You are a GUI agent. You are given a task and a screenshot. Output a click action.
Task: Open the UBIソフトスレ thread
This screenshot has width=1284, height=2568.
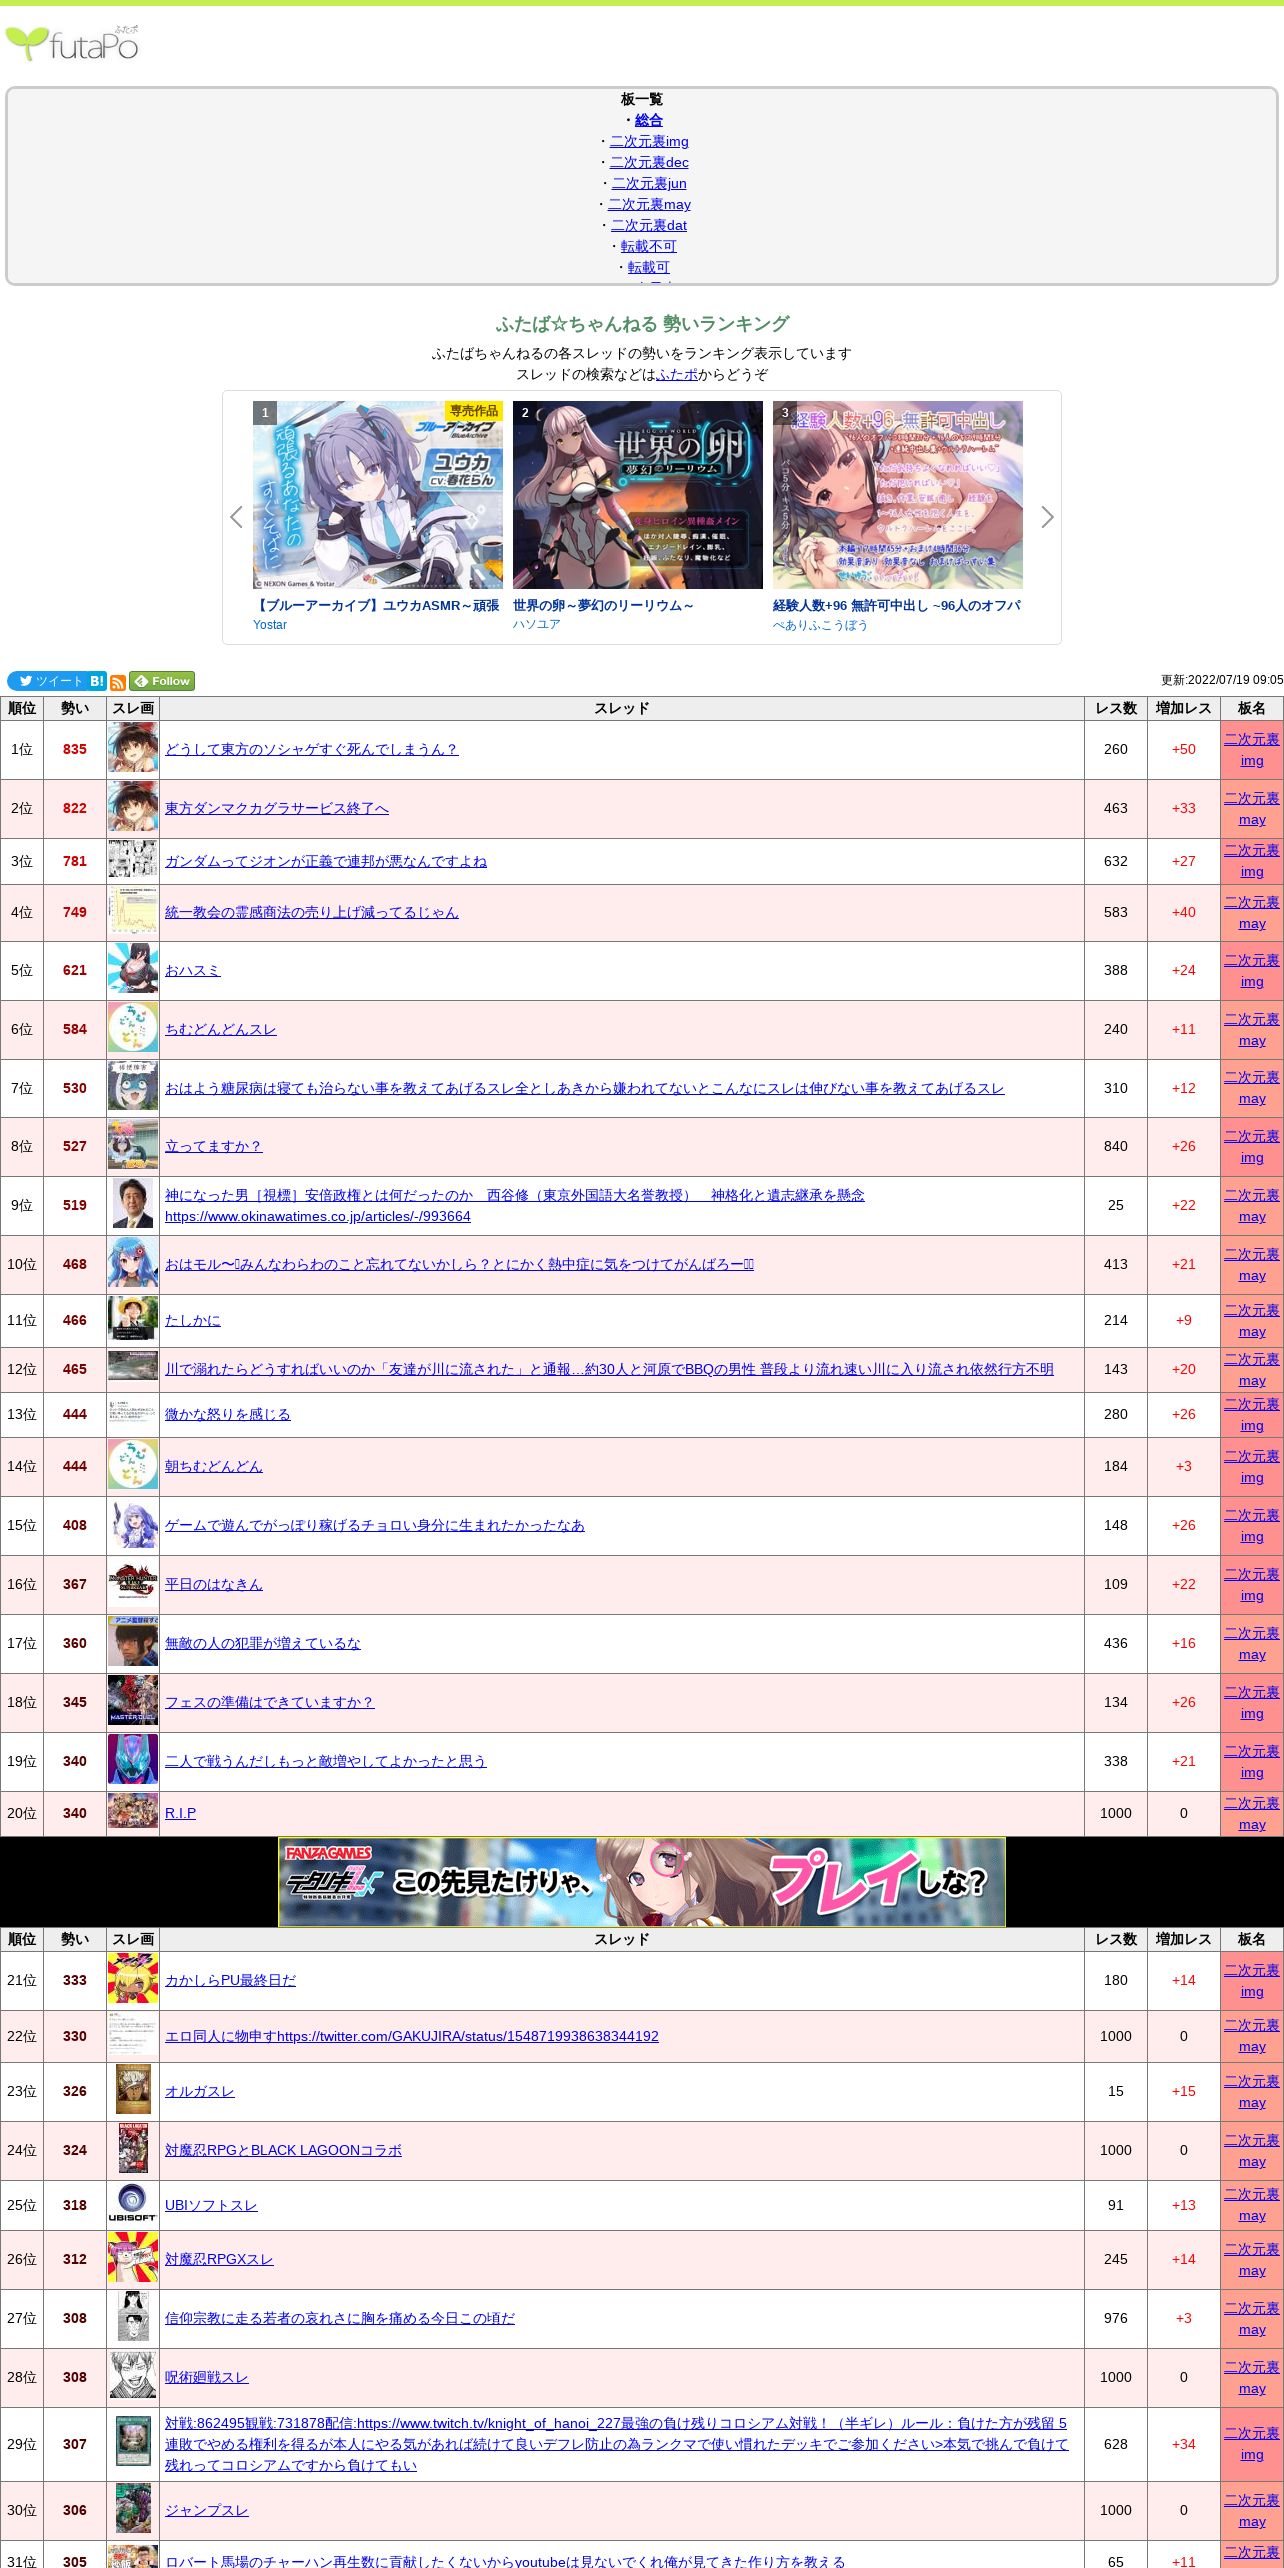pyautogui.click(x=211, y=2205)
